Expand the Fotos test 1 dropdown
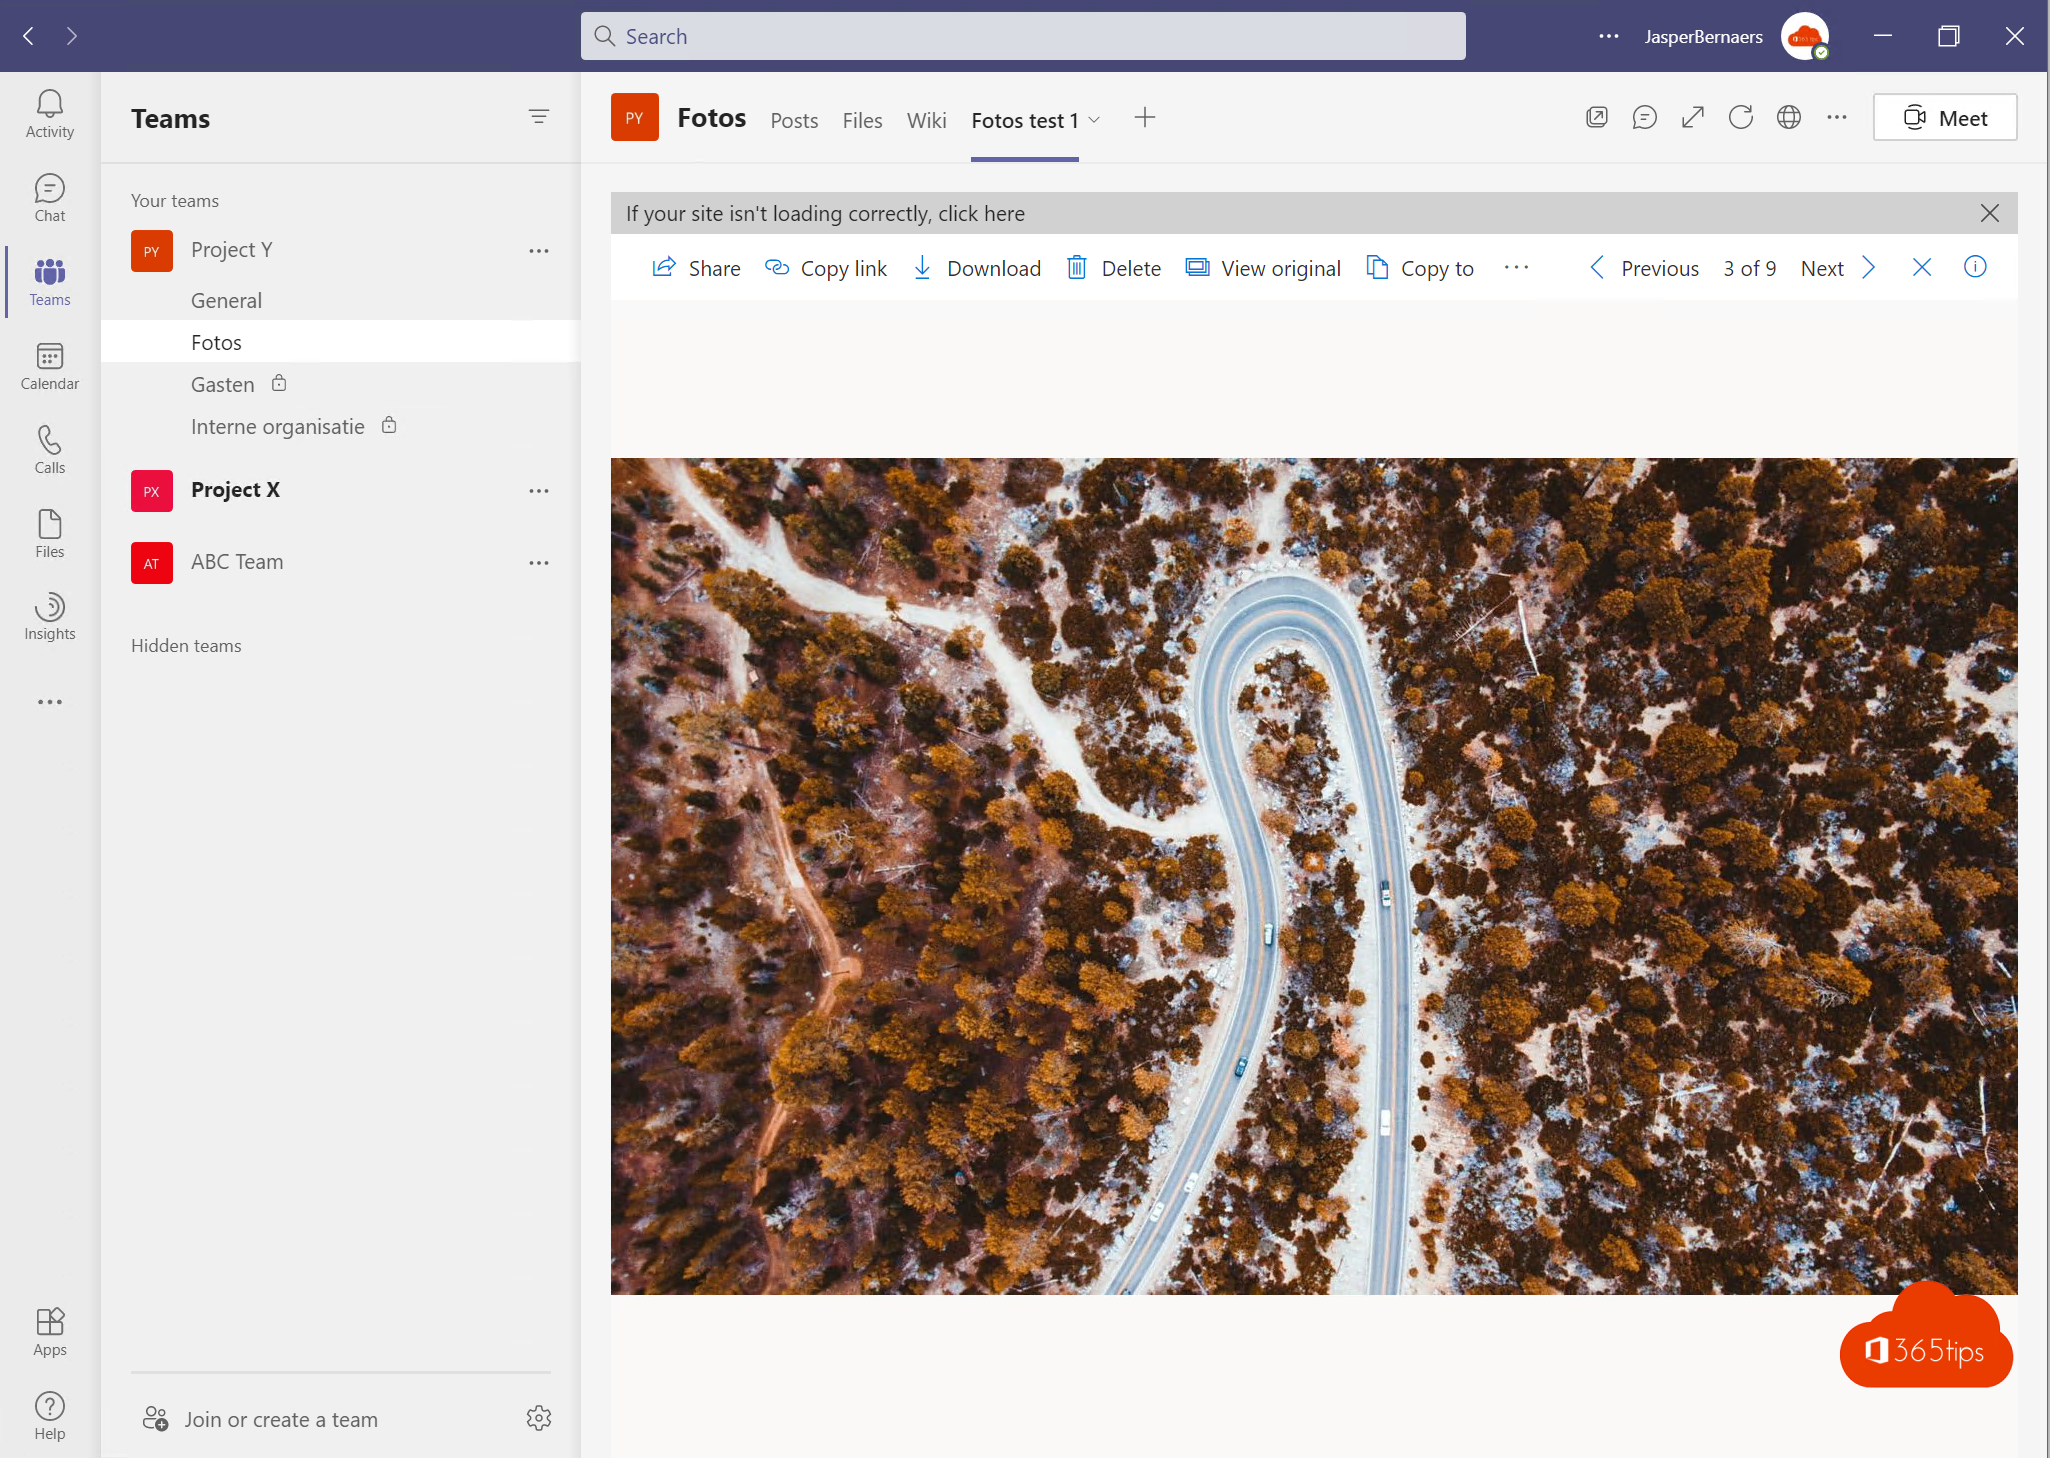The image size is (2050, 1458). pyautogui.click(x=1095, y=118)
